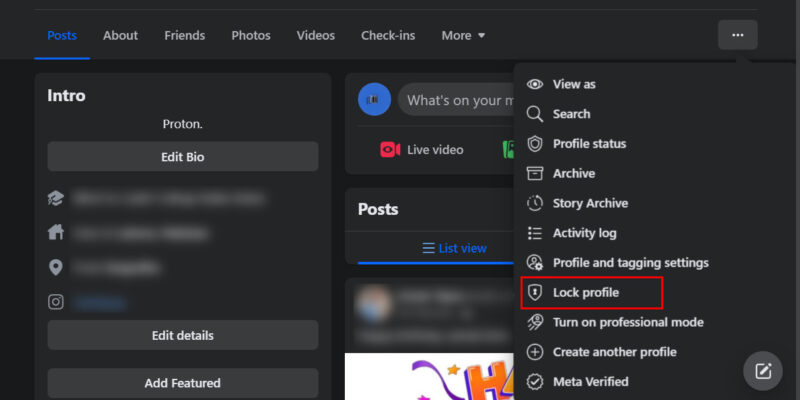Click the What's on your mind input
The image size is (800, 400).
tap(456, 100)
